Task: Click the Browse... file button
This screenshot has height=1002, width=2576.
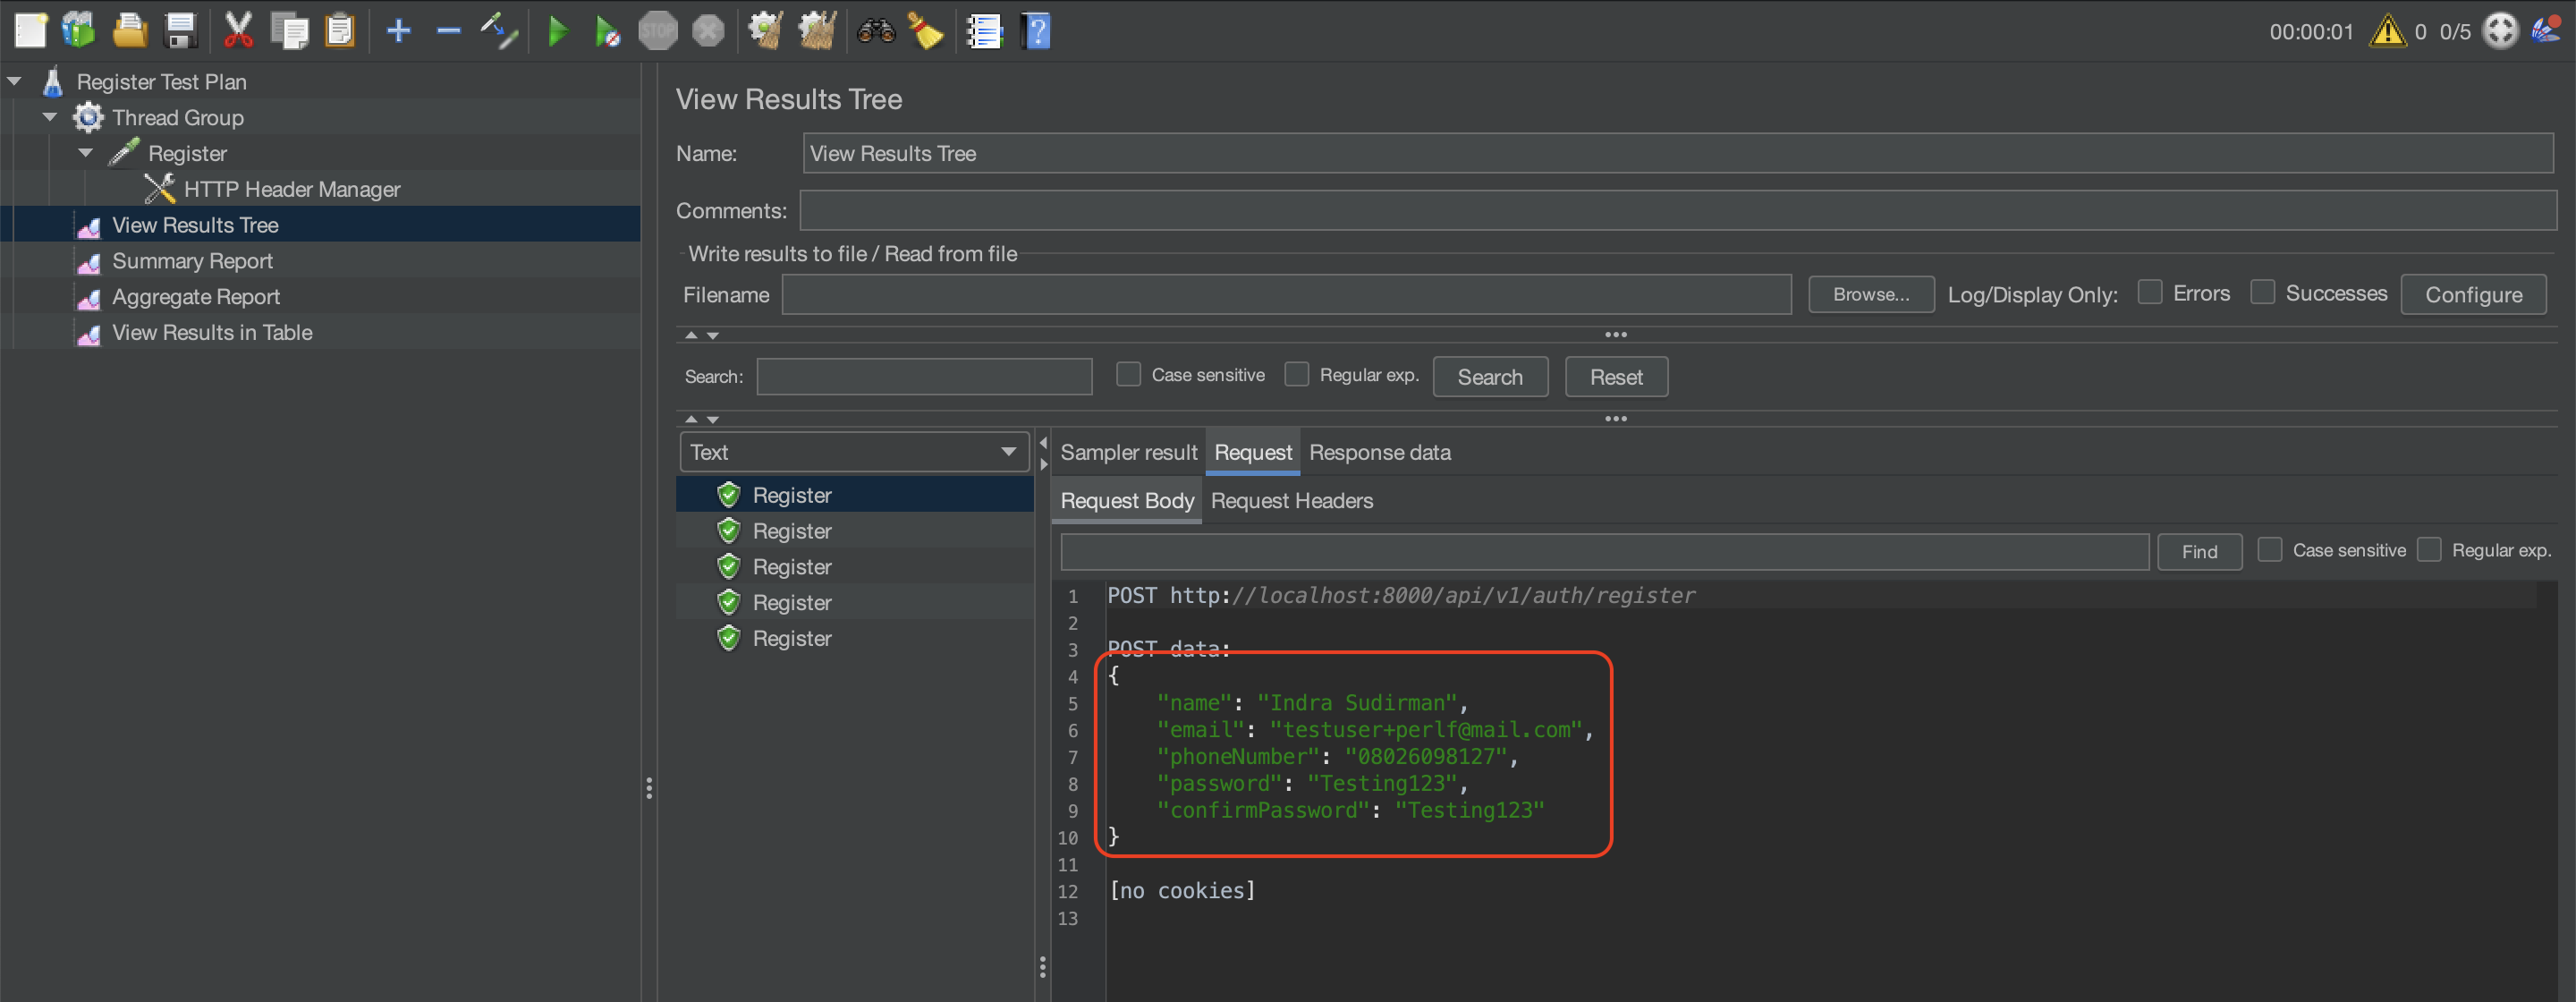Action: [1870, 294]
